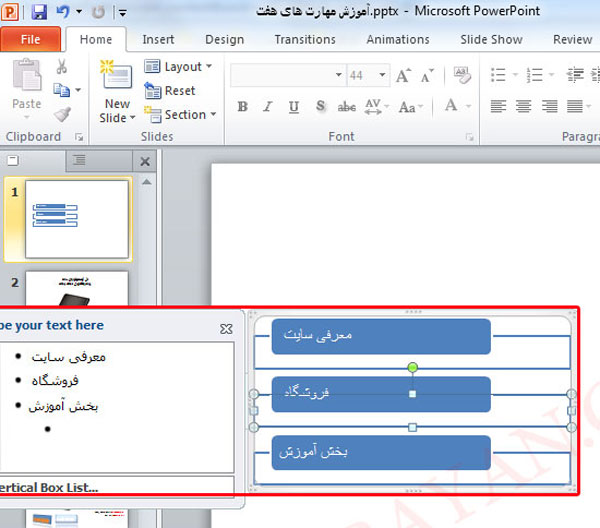Open the Layout dropdown
Screen dimensions: 600x528
click(x=179, y=67)
